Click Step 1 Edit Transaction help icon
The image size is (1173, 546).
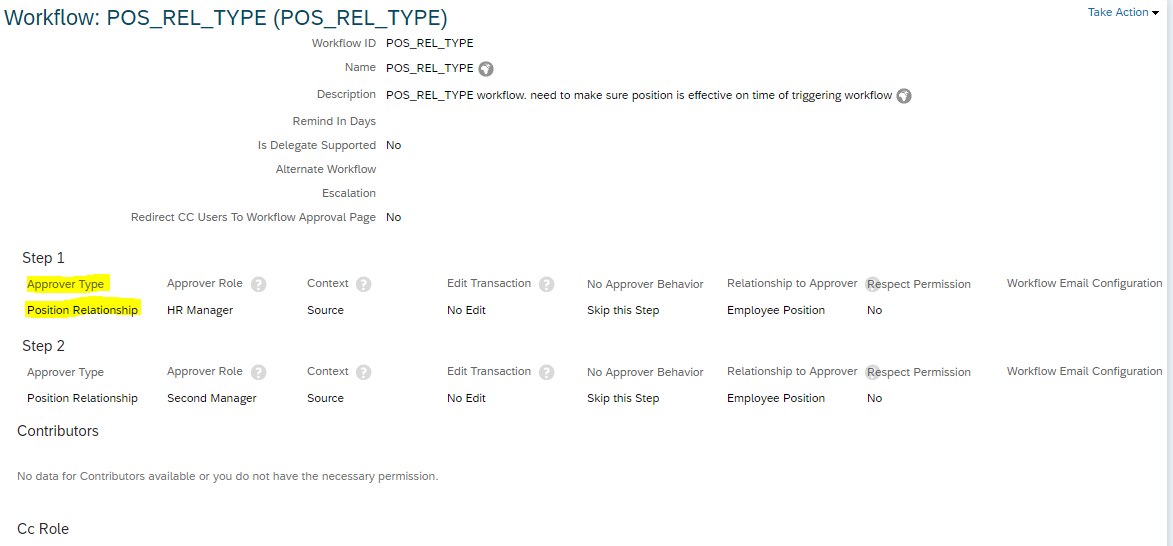pyautogui.click(x=546, y=284)
